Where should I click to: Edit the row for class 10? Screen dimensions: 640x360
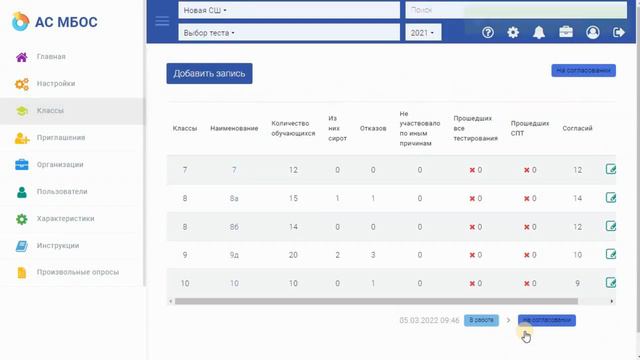pos(611,282)
